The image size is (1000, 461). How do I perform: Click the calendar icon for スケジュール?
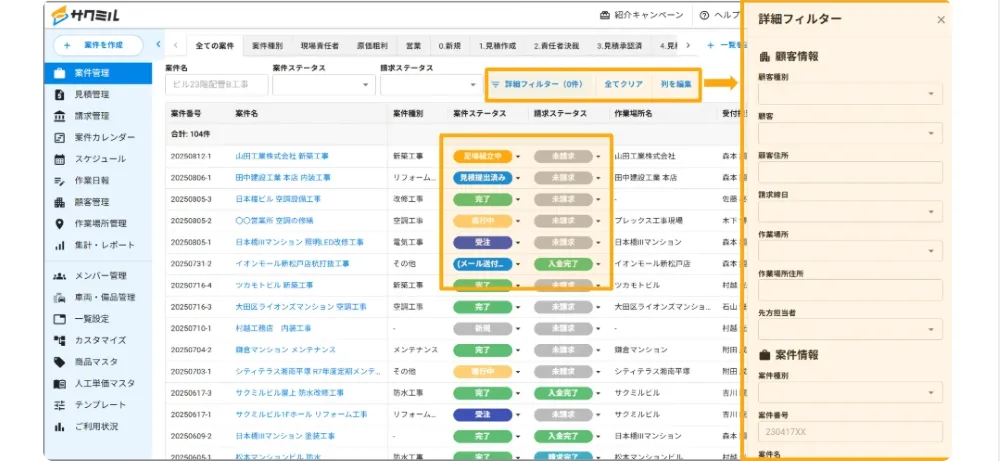[x=59, y=159]
